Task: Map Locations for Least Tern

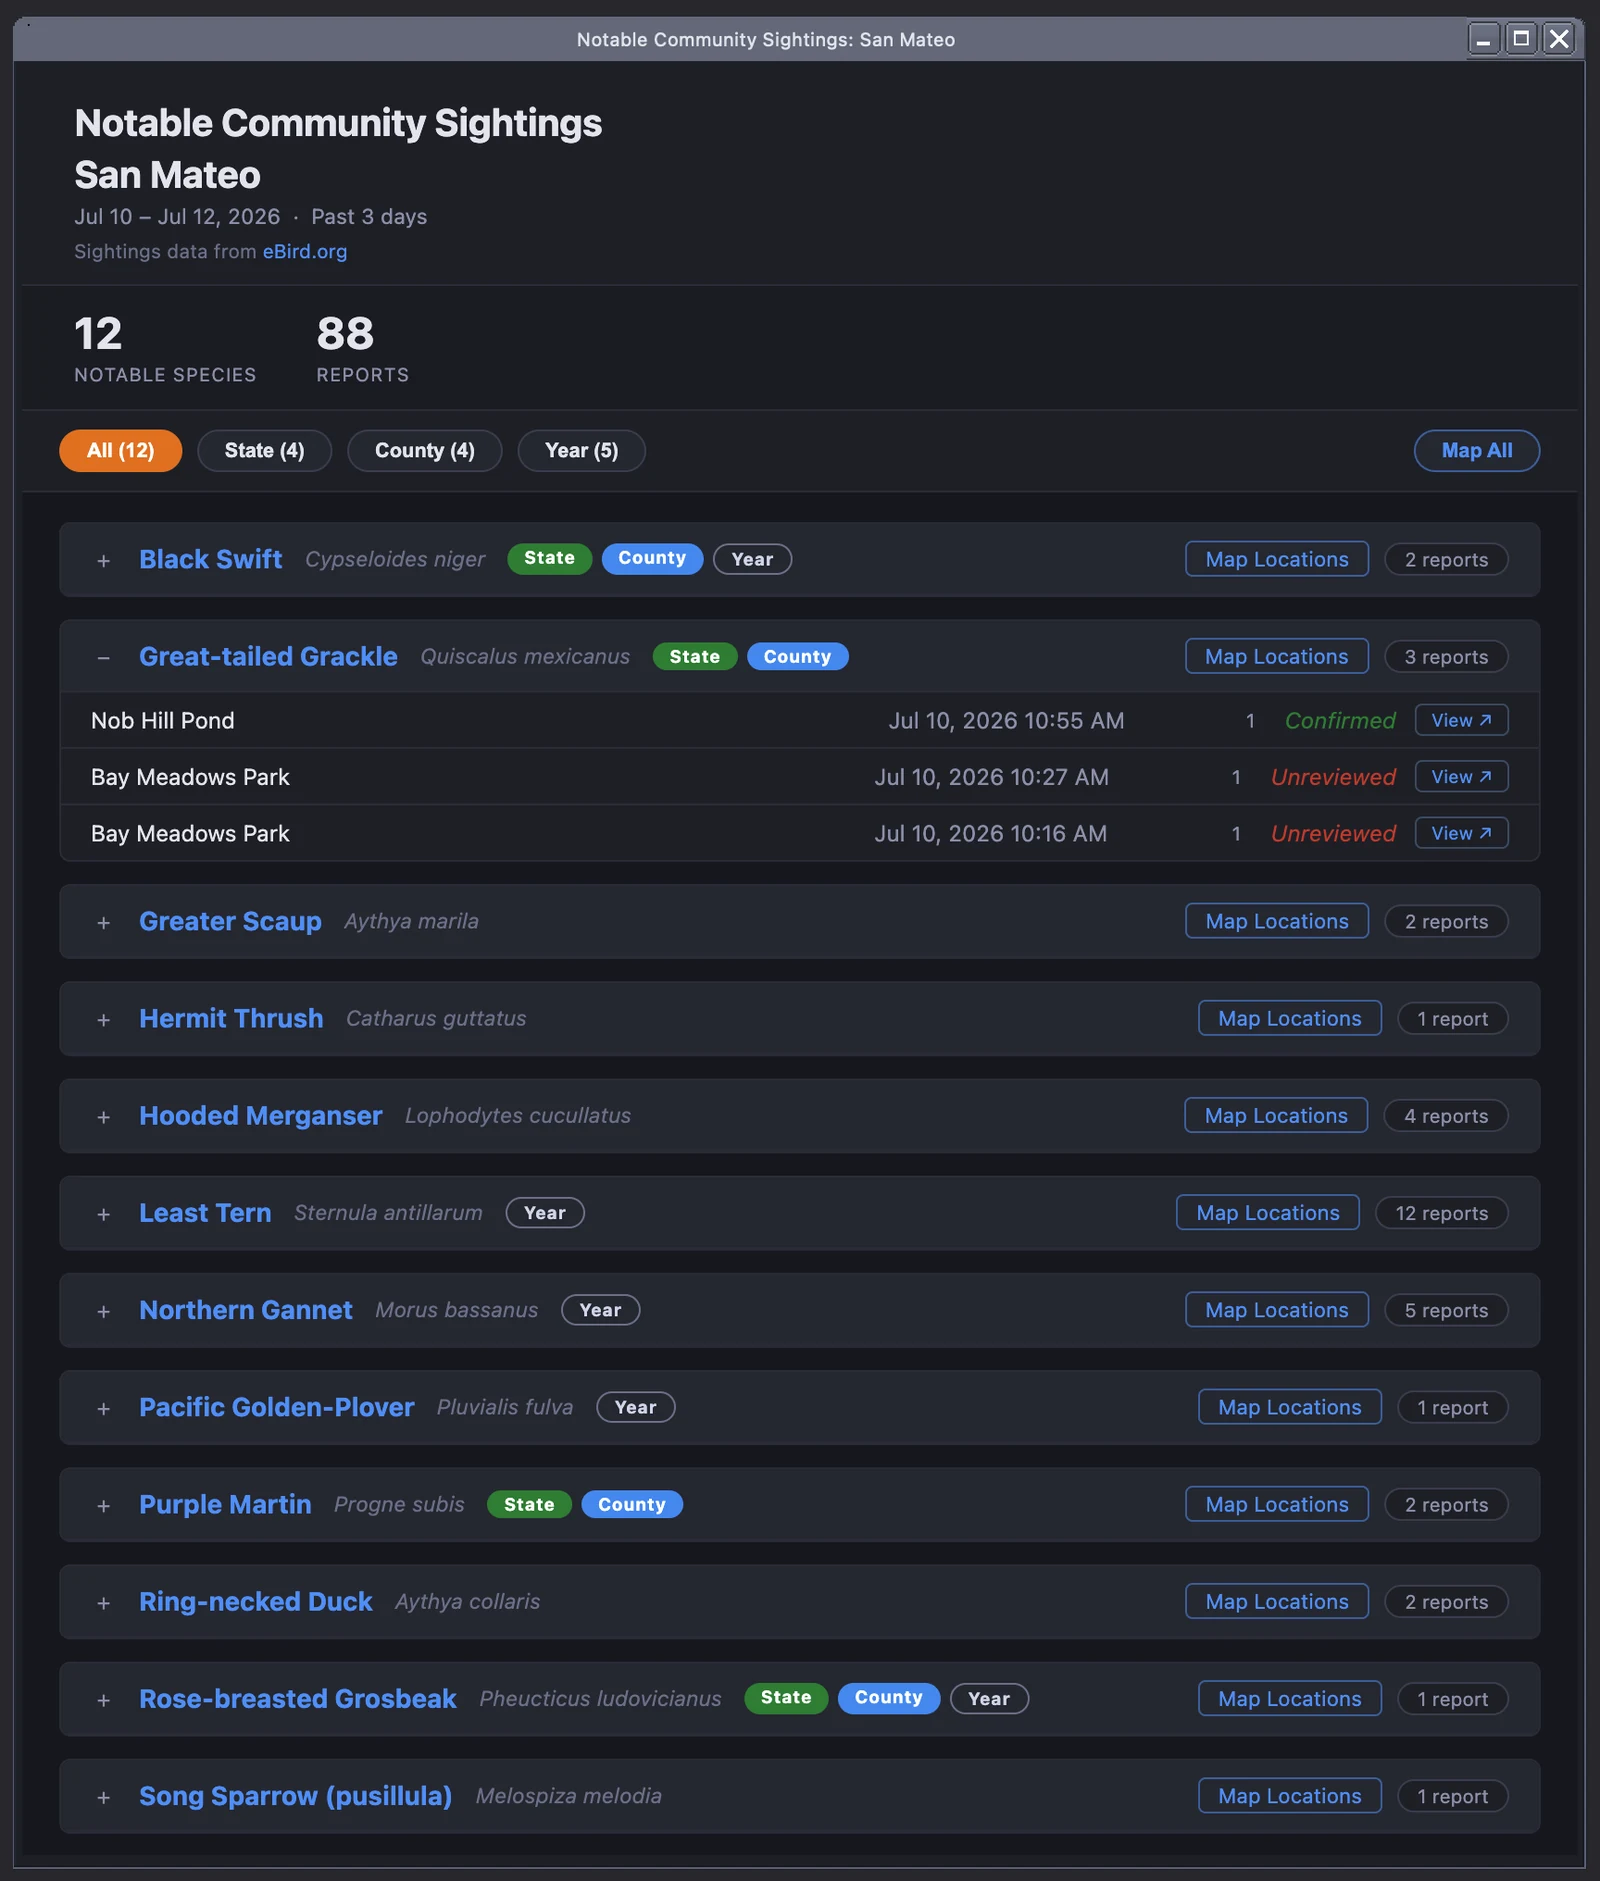Action: pyautogui.click(x=1268, y=1213)
